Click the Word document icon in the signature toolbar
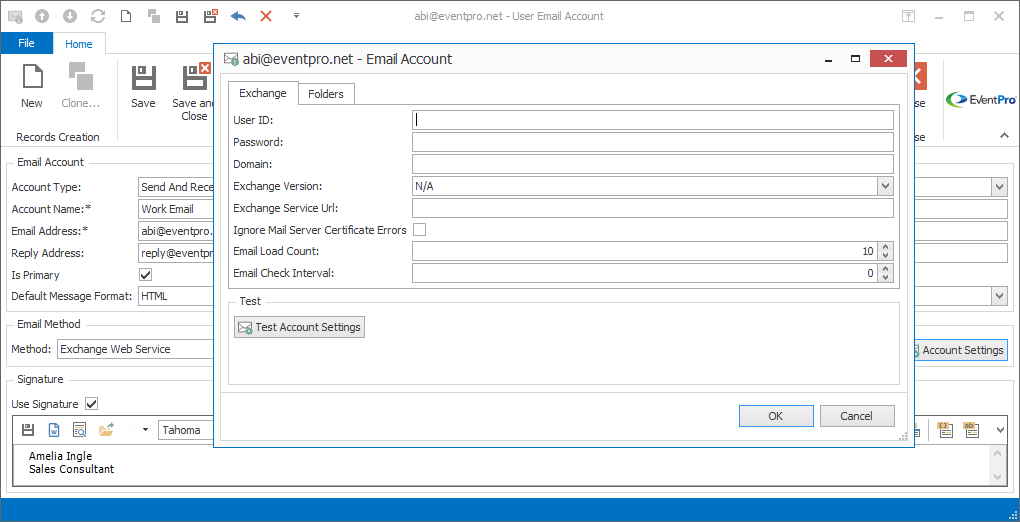Image resolution: width=1020 pixels, height=522 pixels. (x=54, y=430)
